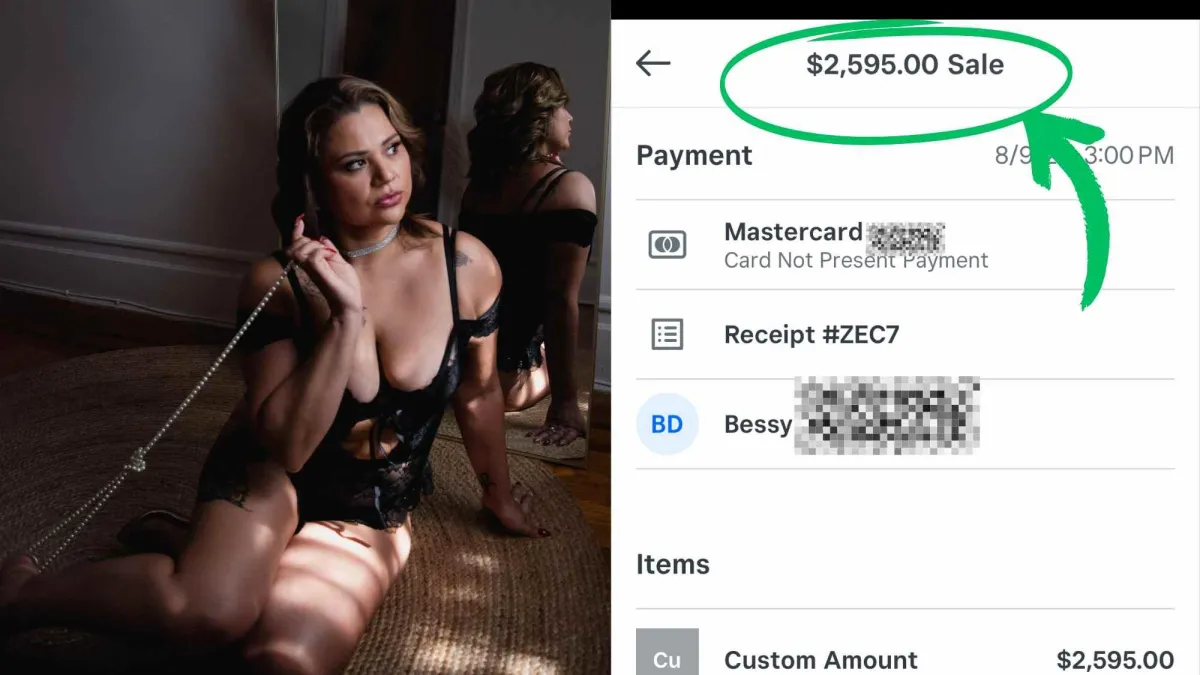Click the blurred card number digits

coord(905,236)
